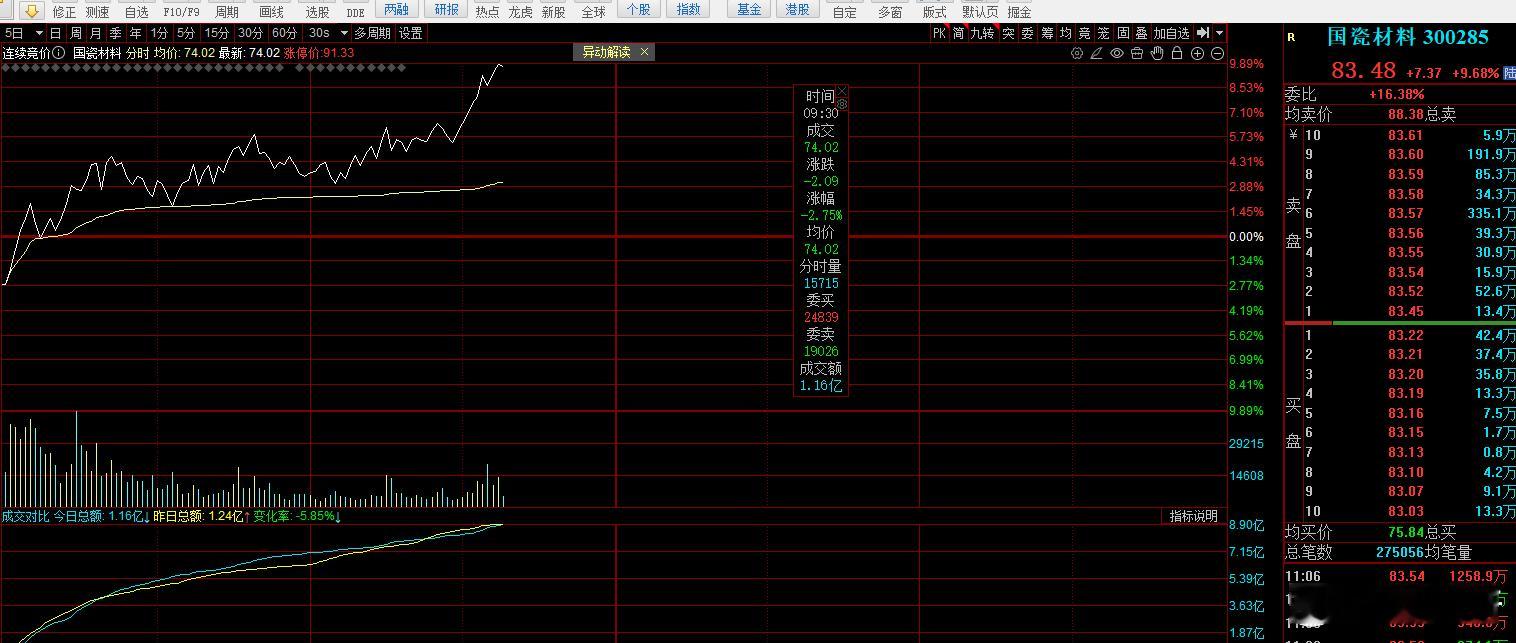The image size is (1516, 643).
Task: Click the 两融 toolbar button
Action: point(396,10)
